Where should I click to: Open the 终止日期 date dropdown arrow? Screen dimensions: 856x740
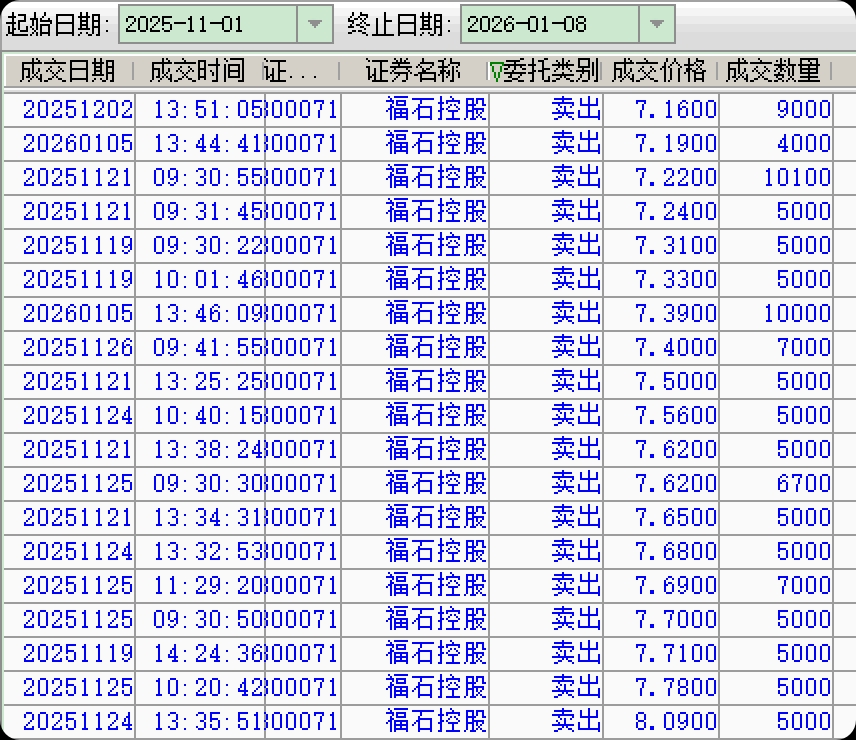[x=657, y=24]
